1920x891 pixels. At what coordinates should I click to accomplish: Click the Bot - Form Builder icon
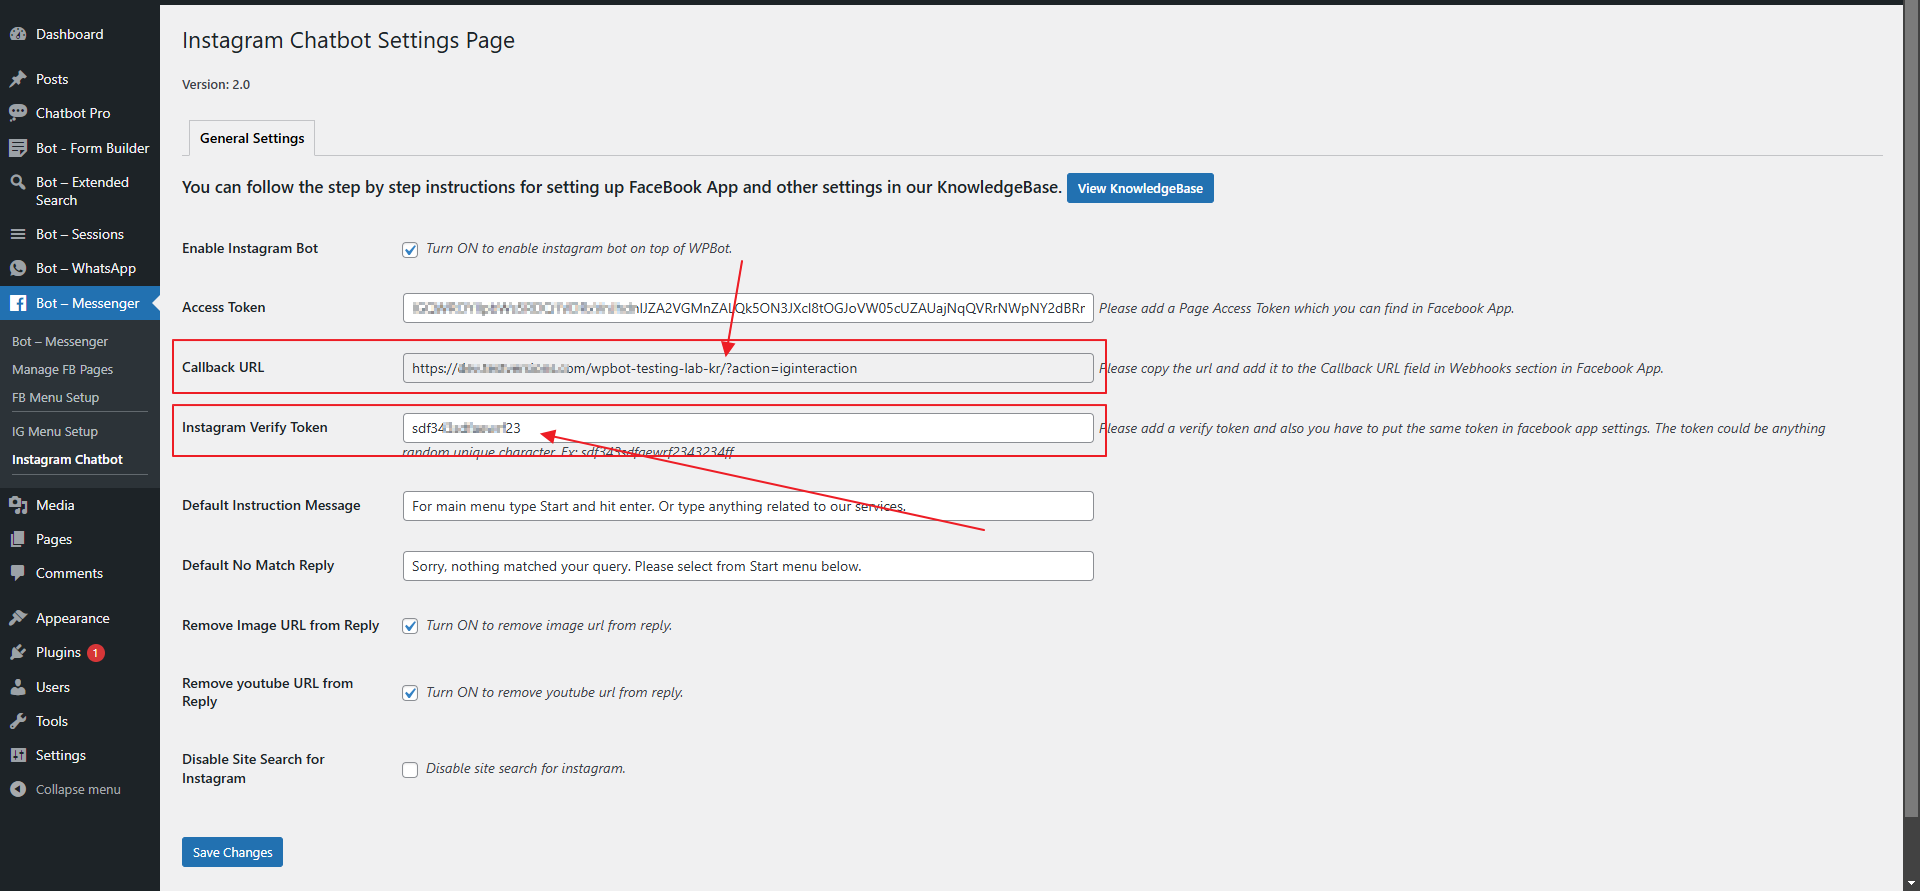[x=18, y=148]
